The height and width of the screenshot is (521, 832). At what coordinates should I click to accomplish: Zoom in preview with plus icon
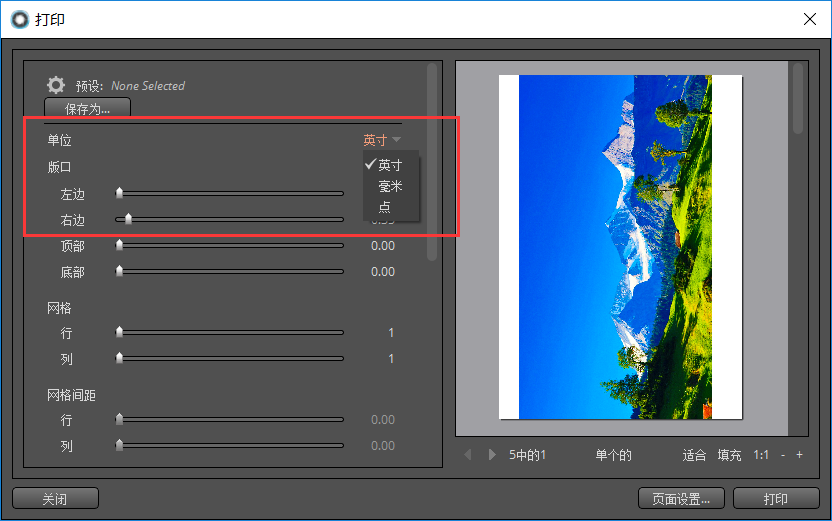click(x=799, y=455)
